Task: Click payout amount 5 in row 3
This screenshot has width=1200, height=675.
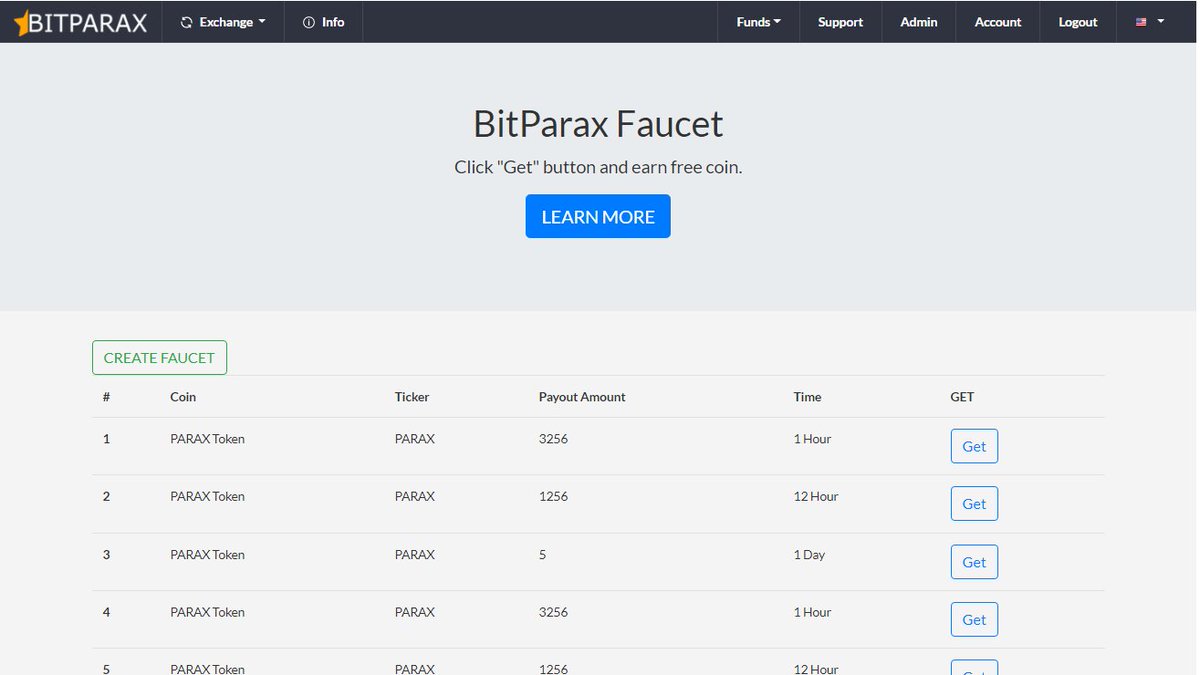Action: tap(543, 555)
